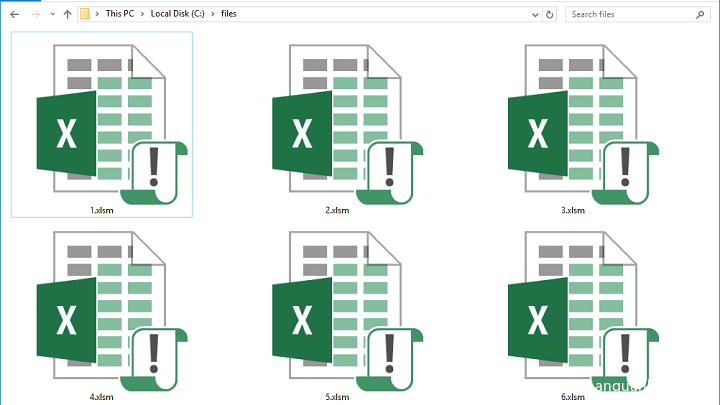Click the folder icon in address bar
The width and height of the screenshot is (720, 405).
coord(85,14)
